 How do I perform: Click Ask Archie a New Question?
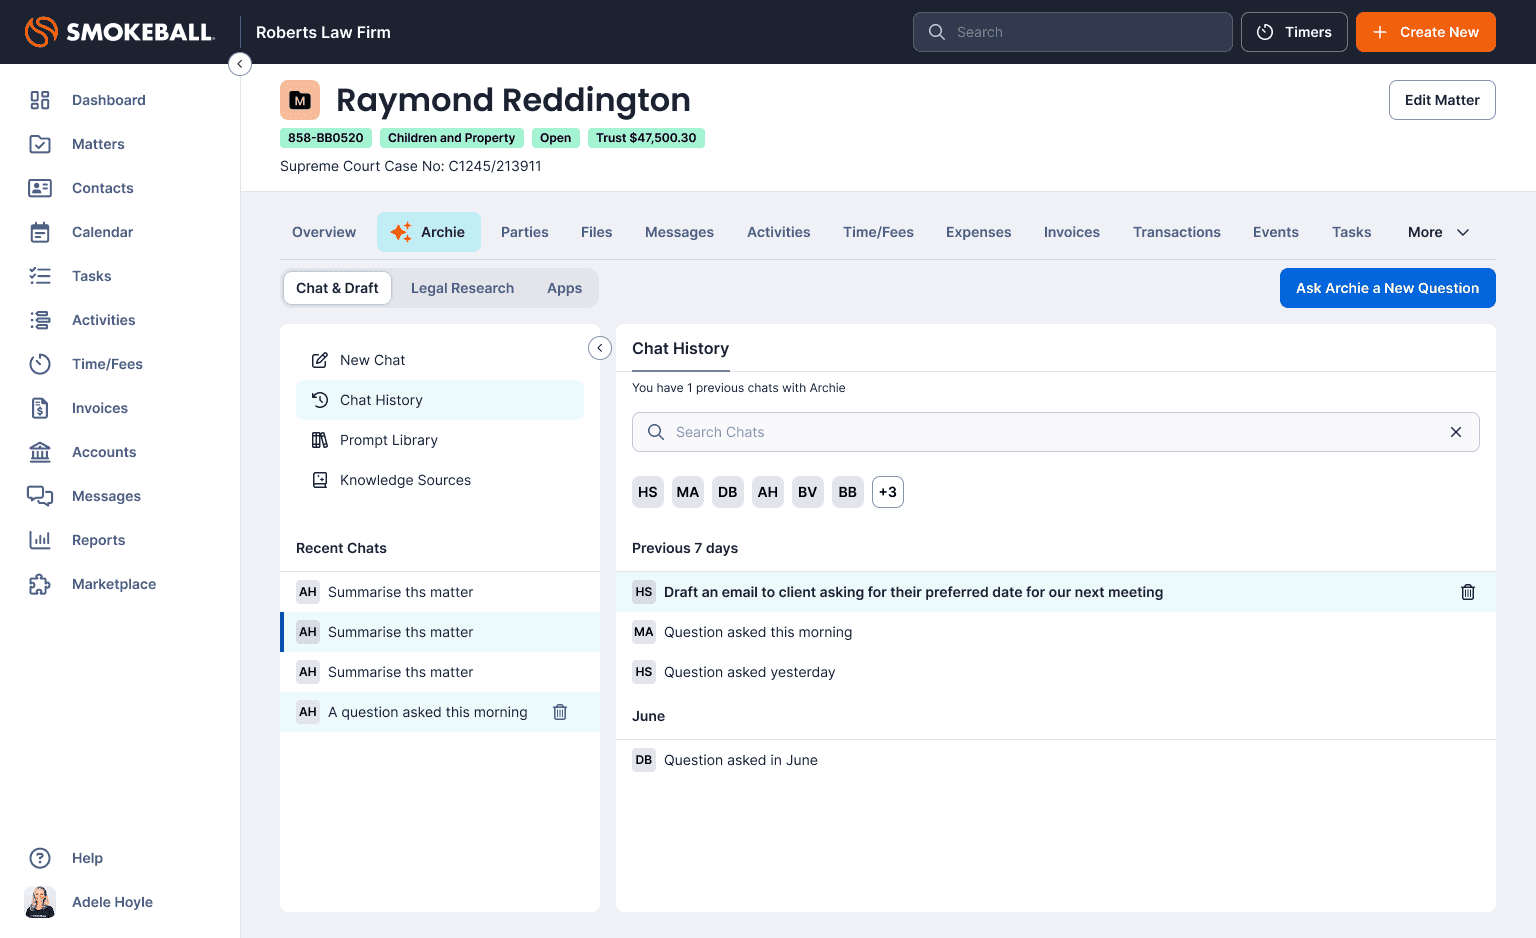click(x=1388, y=288)
